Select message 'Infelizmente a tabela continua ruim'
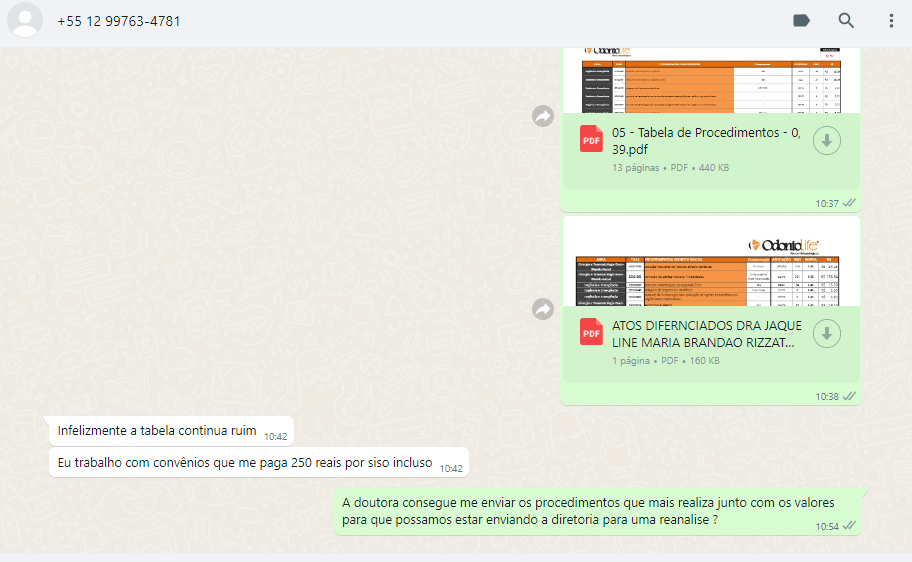The image size is (912, 562). pyautogui.click(x=172, y=431)
